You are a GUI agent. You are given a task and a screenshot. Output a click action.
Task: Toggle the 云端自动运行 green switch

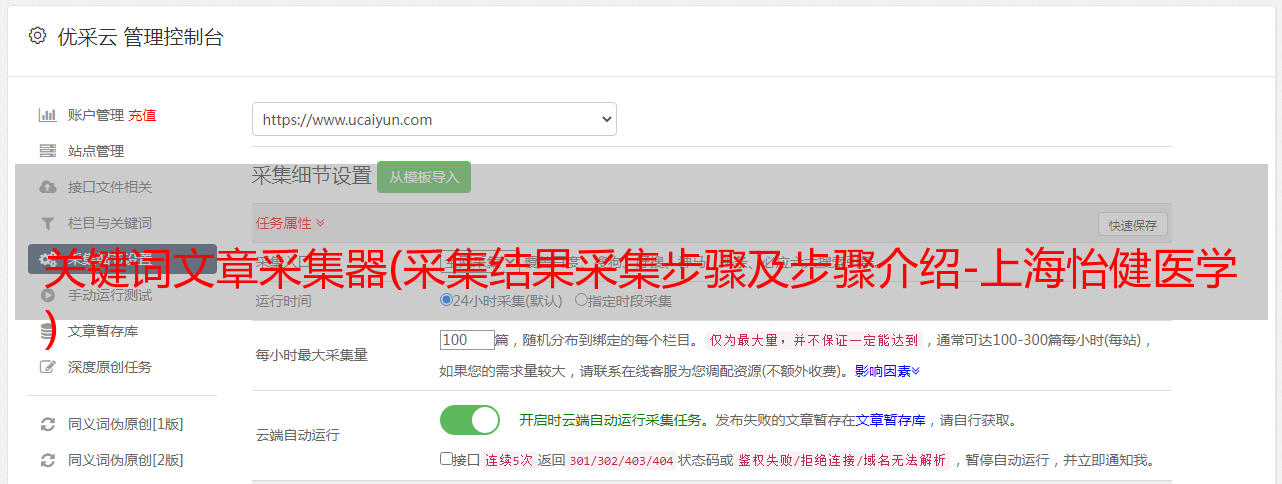pyautogui.click(x=470, y=420)
